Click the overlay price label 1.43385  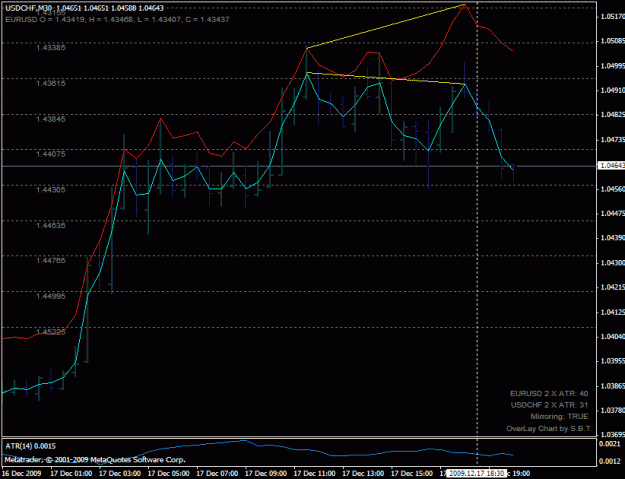click(x=51, y=47)
